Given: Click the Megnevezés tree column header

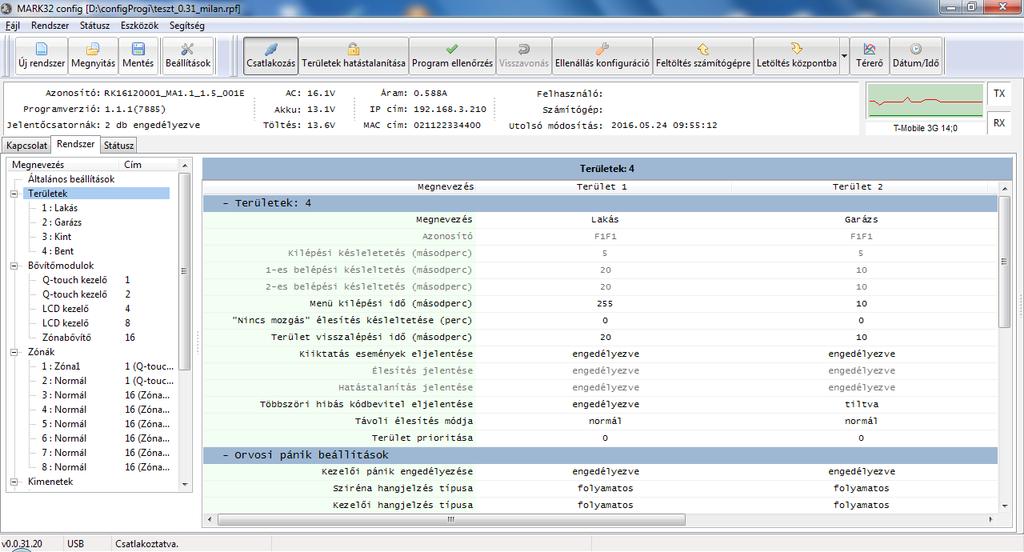Looking at the screenshot, I should click(38, 165).
